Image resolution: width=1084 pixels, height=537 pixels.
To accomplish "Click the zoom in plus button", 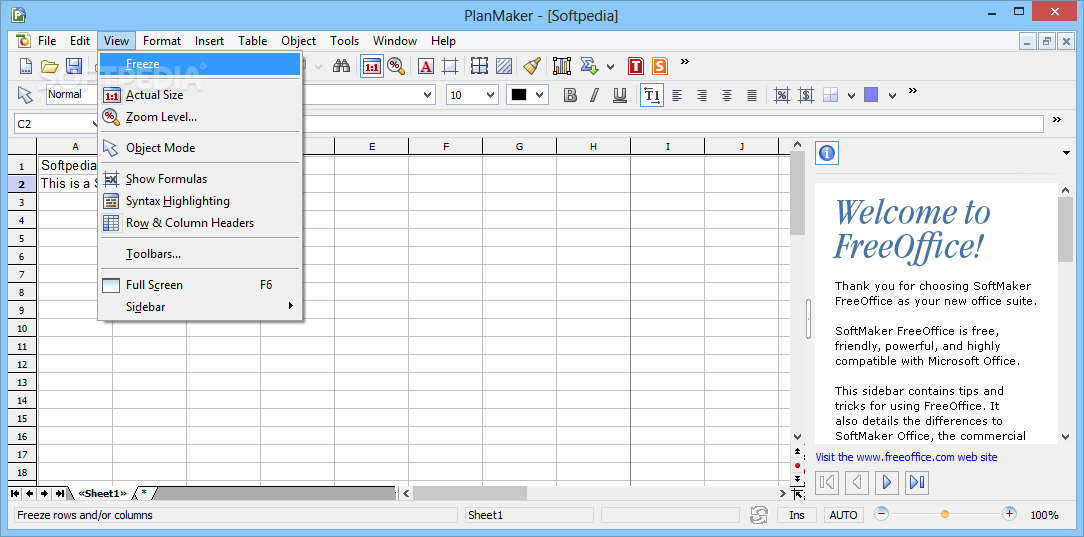I will [1009, 514].
